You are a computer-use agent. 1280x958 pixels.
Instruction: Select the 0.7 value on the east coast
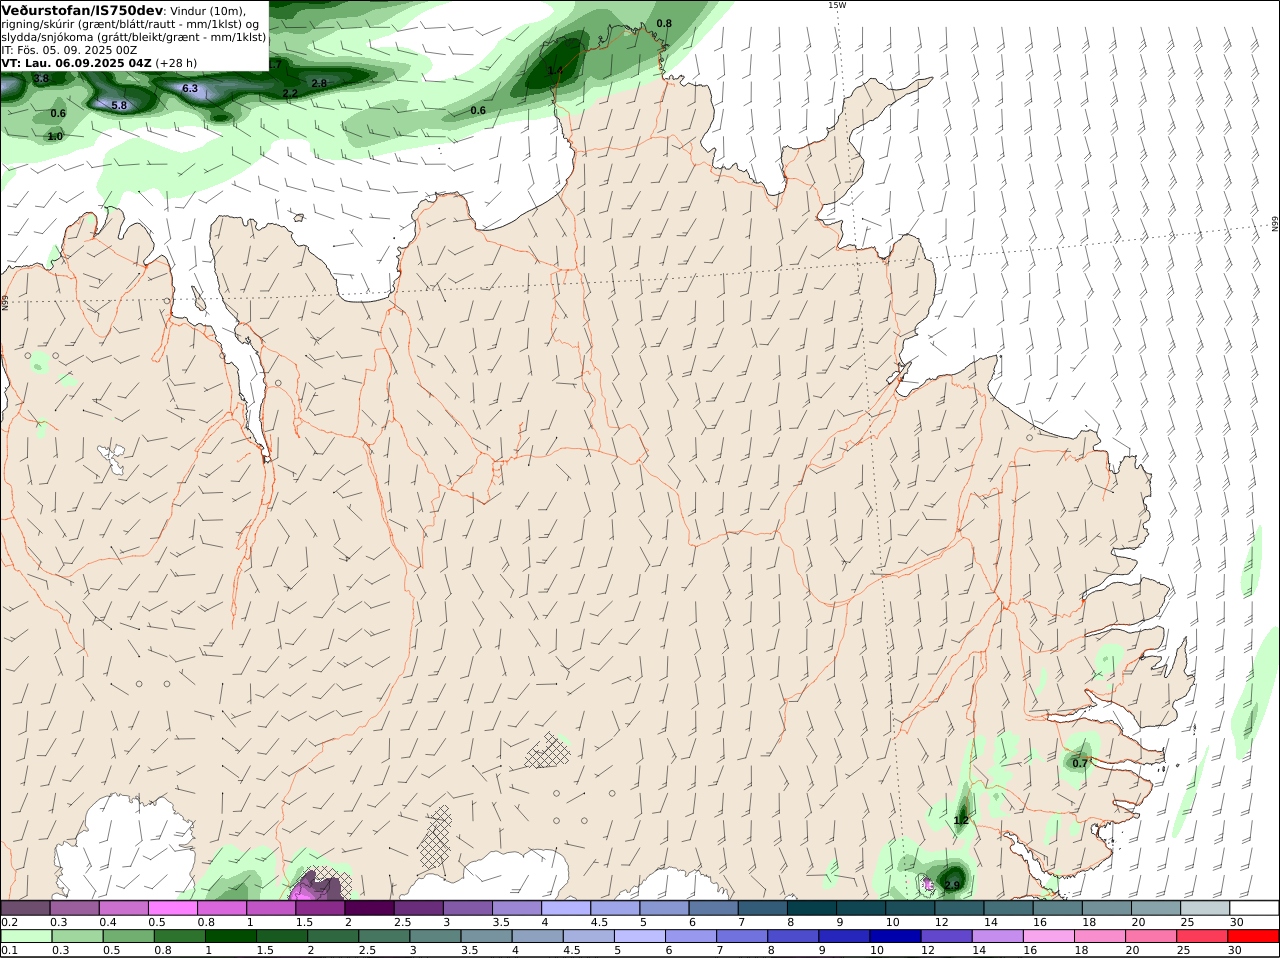1080,763
